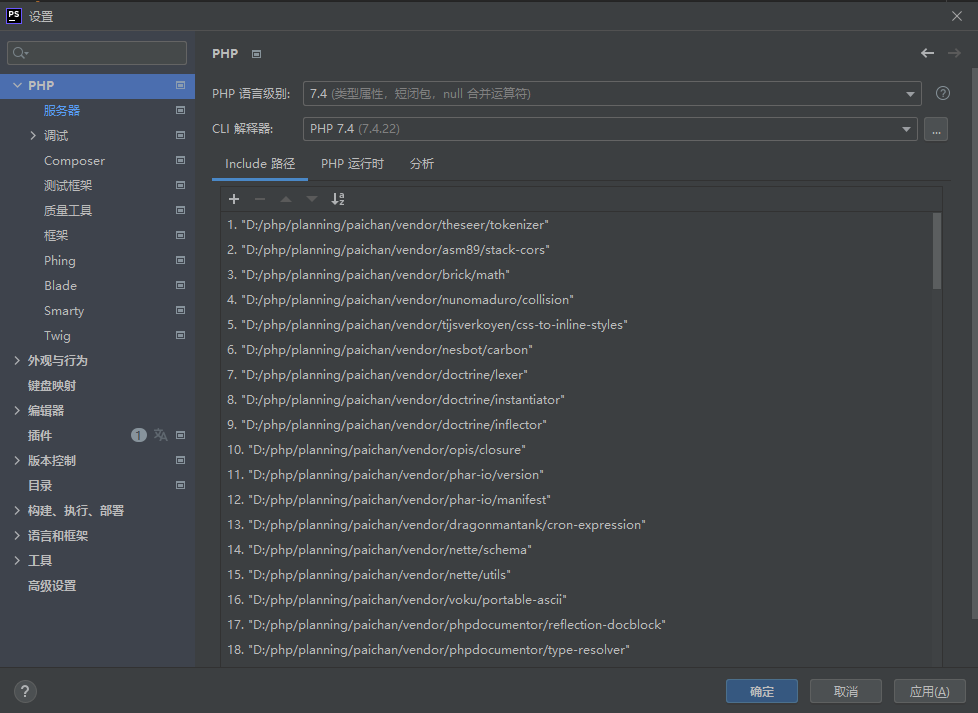The image size is (978, 713).
Task: Click the bottom-left help button
Action: click(25, 691)
